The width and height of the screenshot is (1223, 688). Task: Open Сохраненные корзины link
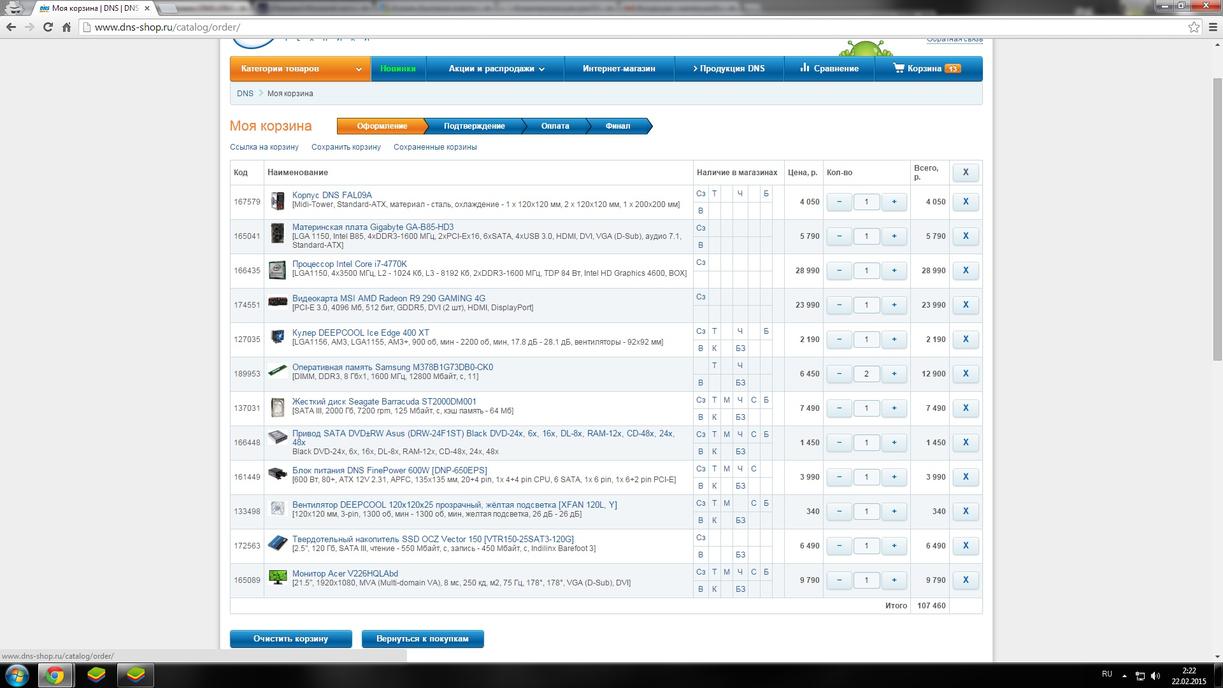pos(435,147)
